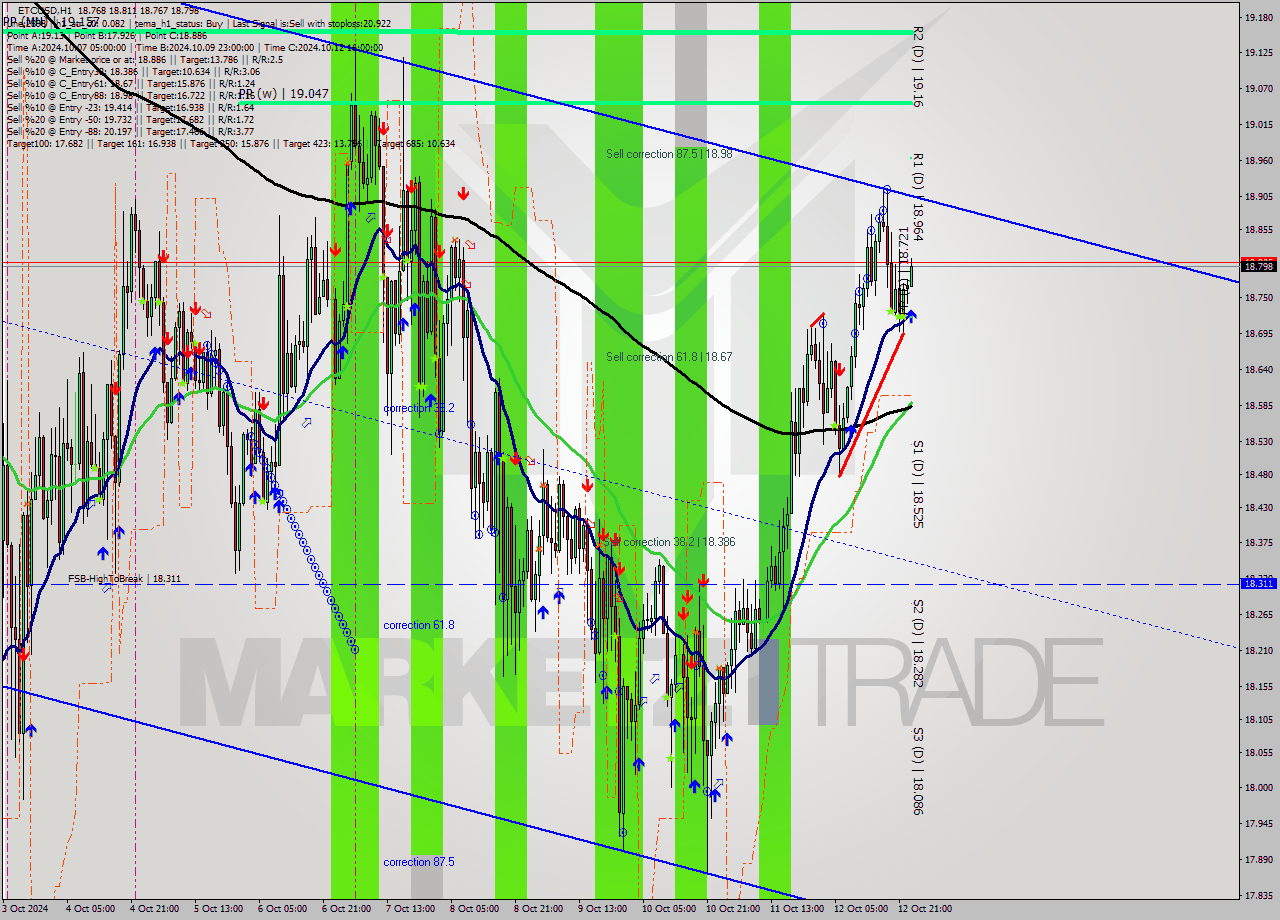The width and height of the screenshot is (1280, 920).
Task: Click the 19.070 price axis value
Action: tap(1258, 89)
